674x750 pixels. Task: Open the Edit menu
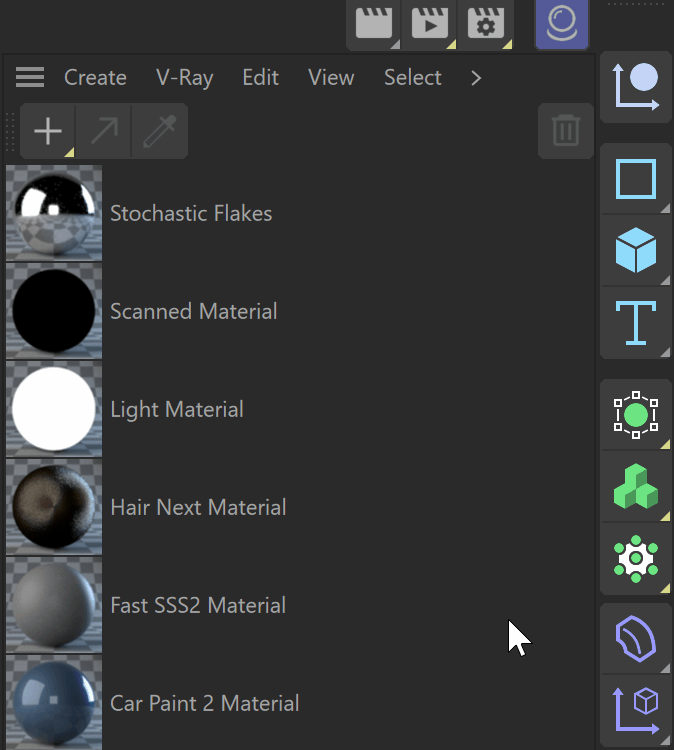[260, 77]
